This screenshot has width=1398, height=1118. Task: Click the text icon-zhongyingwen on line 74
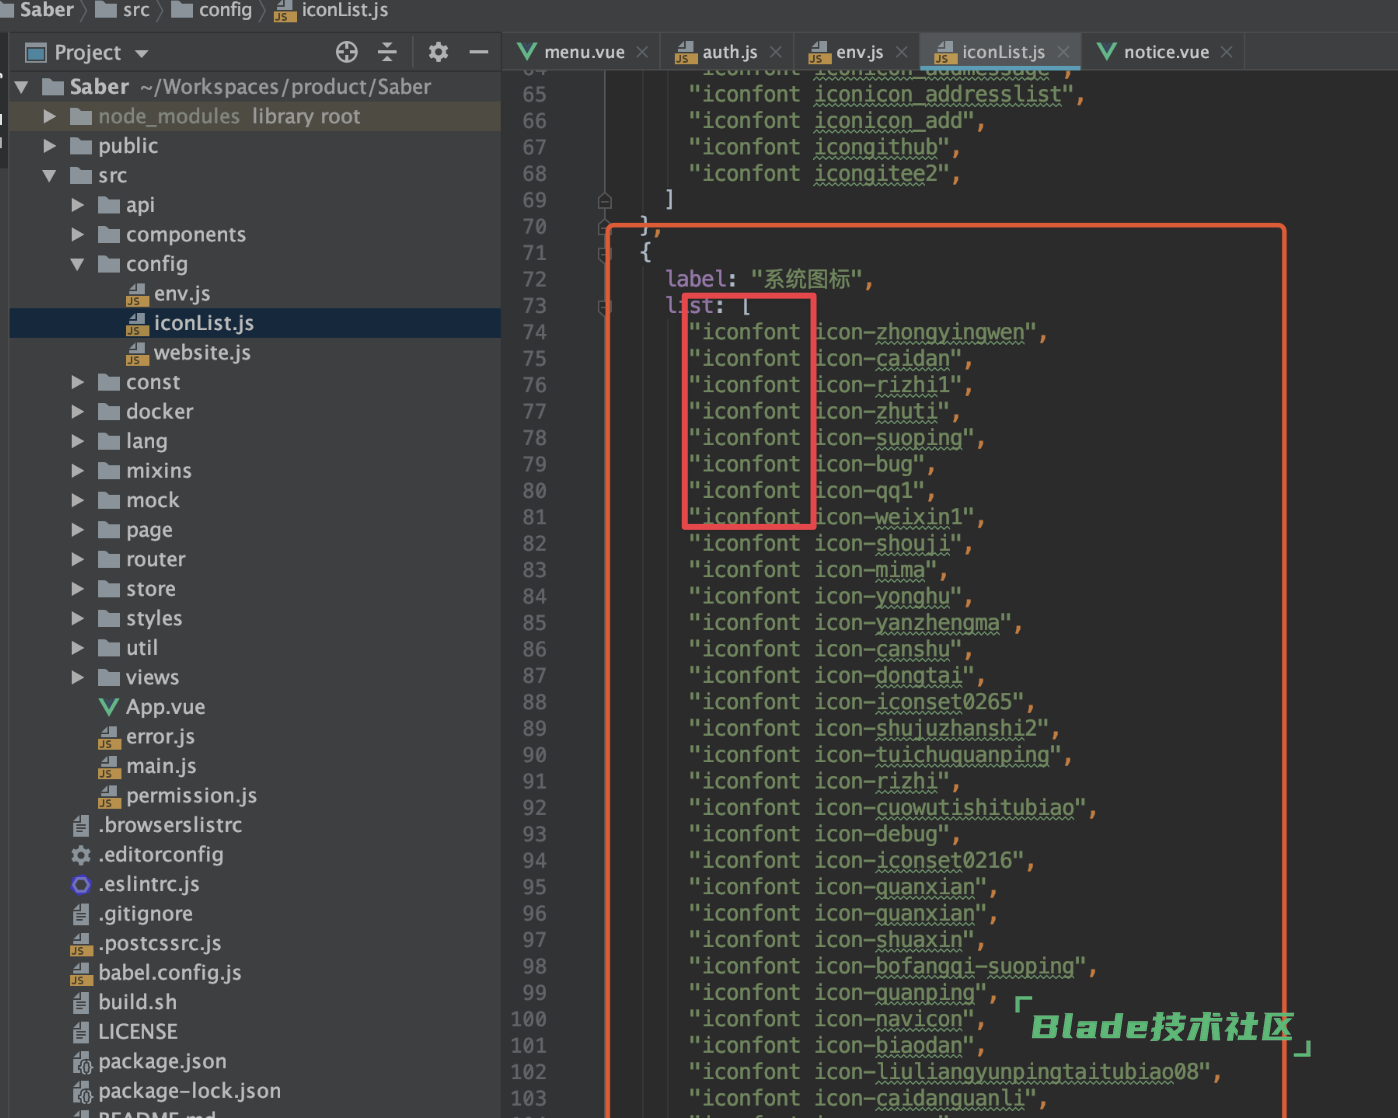click(x=920, y=333)
